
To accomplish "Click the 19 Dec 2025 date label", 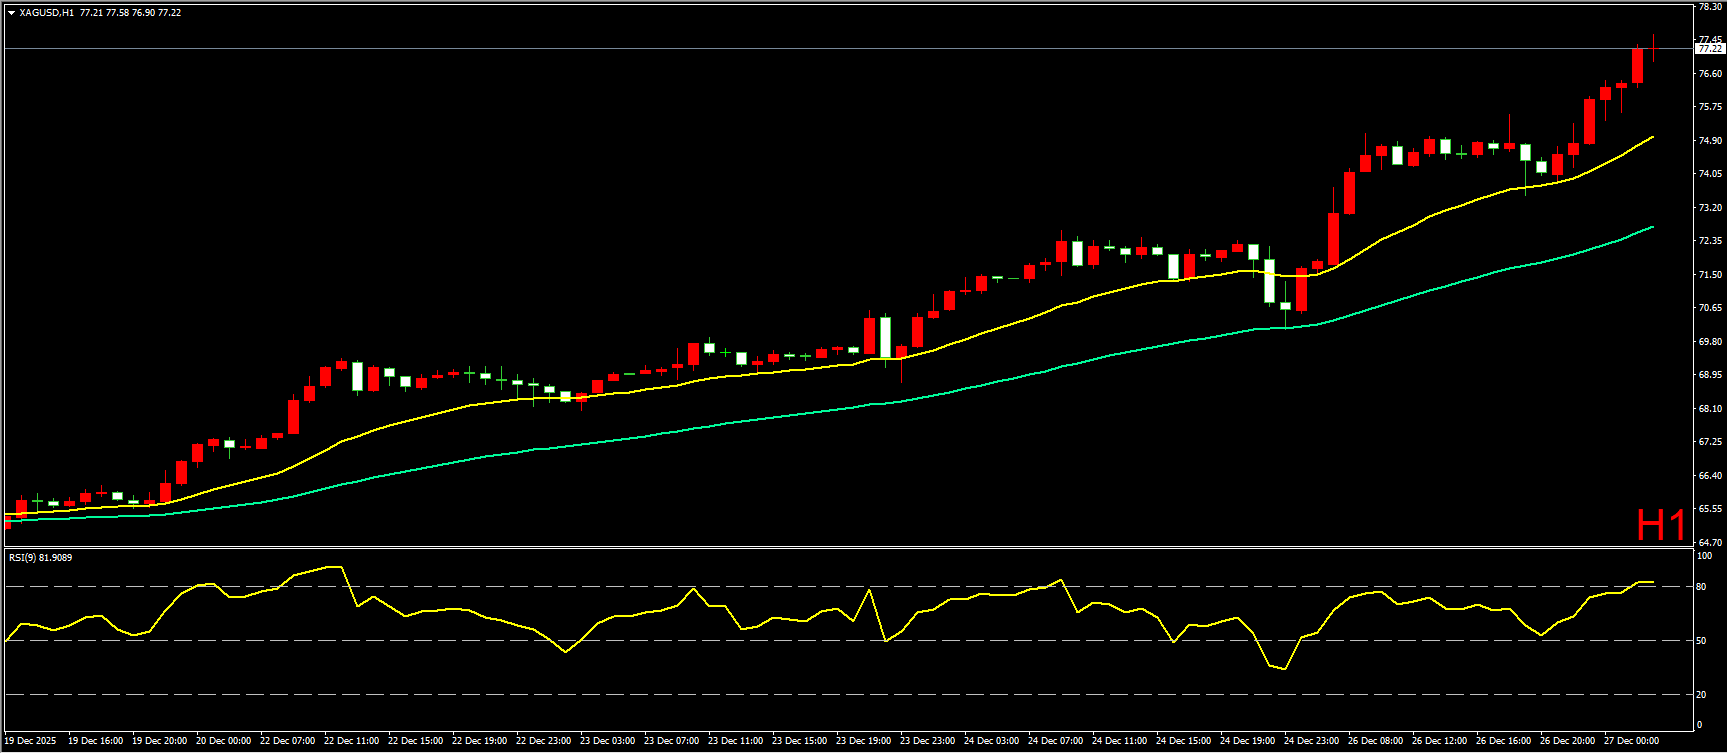I will pyautogui.click(x=31, y=741).
